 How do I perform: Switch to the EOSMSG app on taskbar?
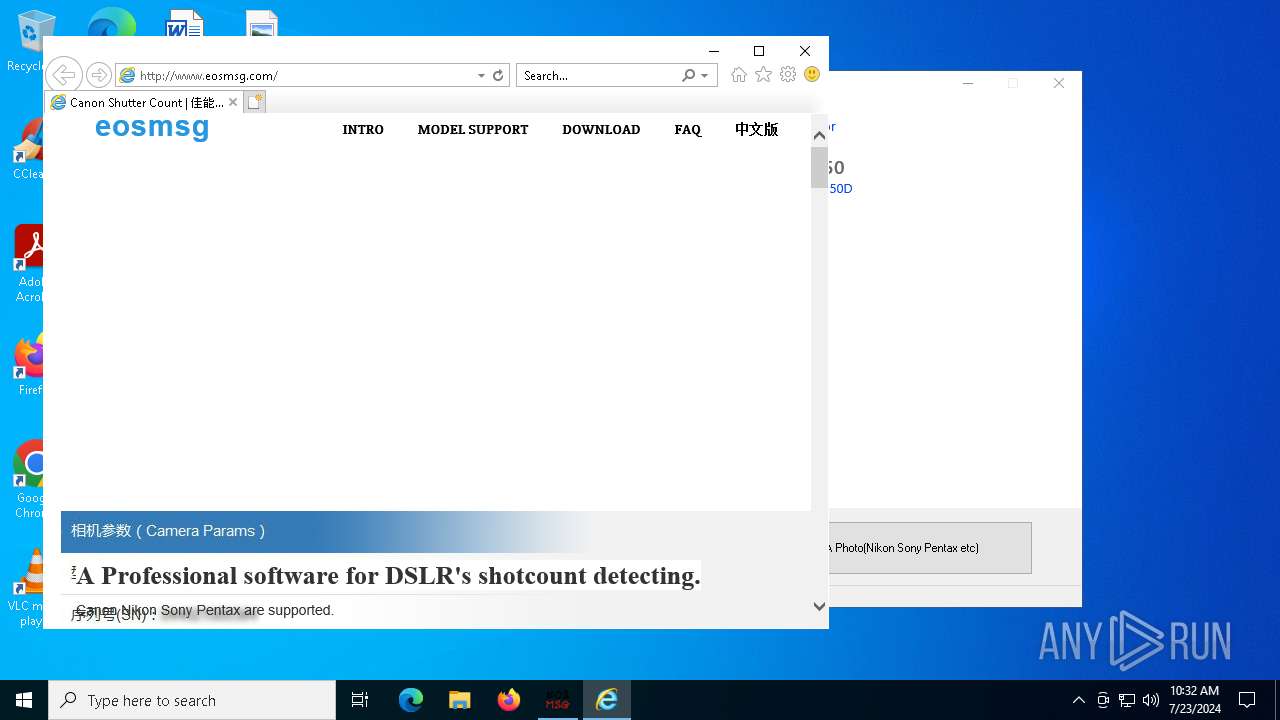(x=557, y=700)
